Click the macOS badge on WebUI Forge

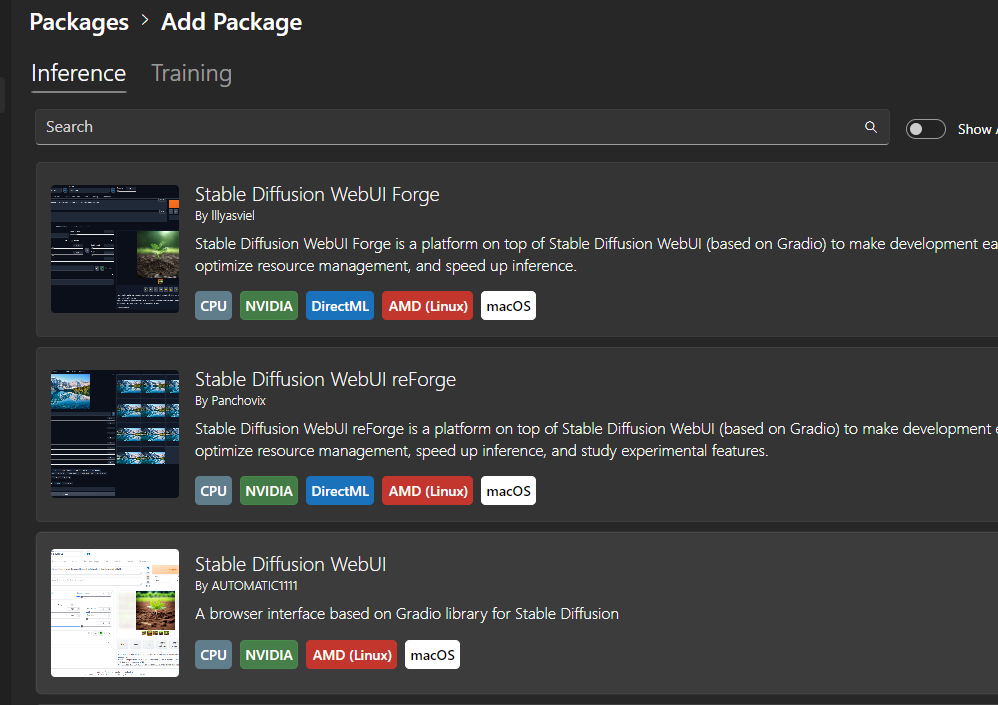[509, 306]
